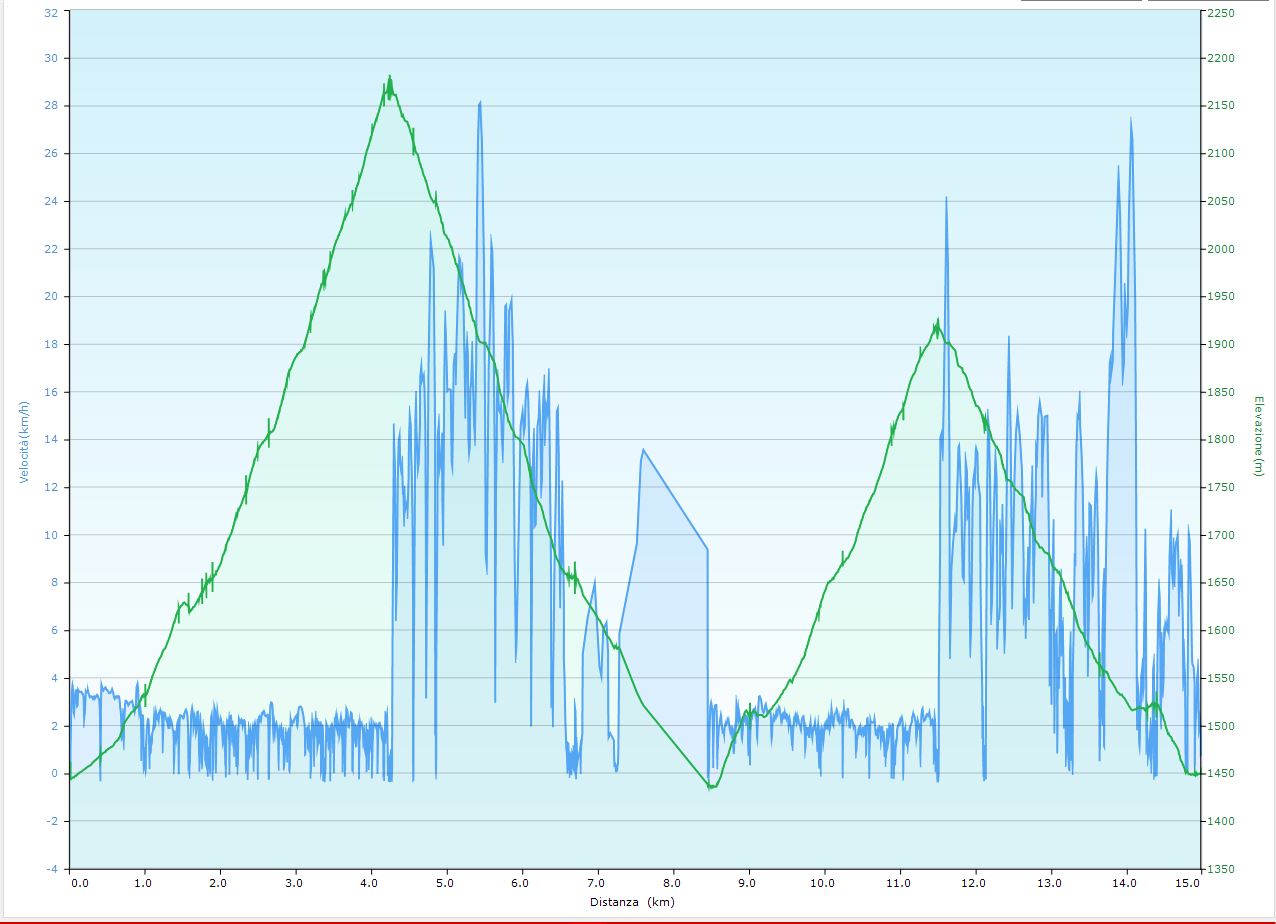Click the 0.0 distance axis label
This screenshot has height=924, width=1276.
[79, 883]
